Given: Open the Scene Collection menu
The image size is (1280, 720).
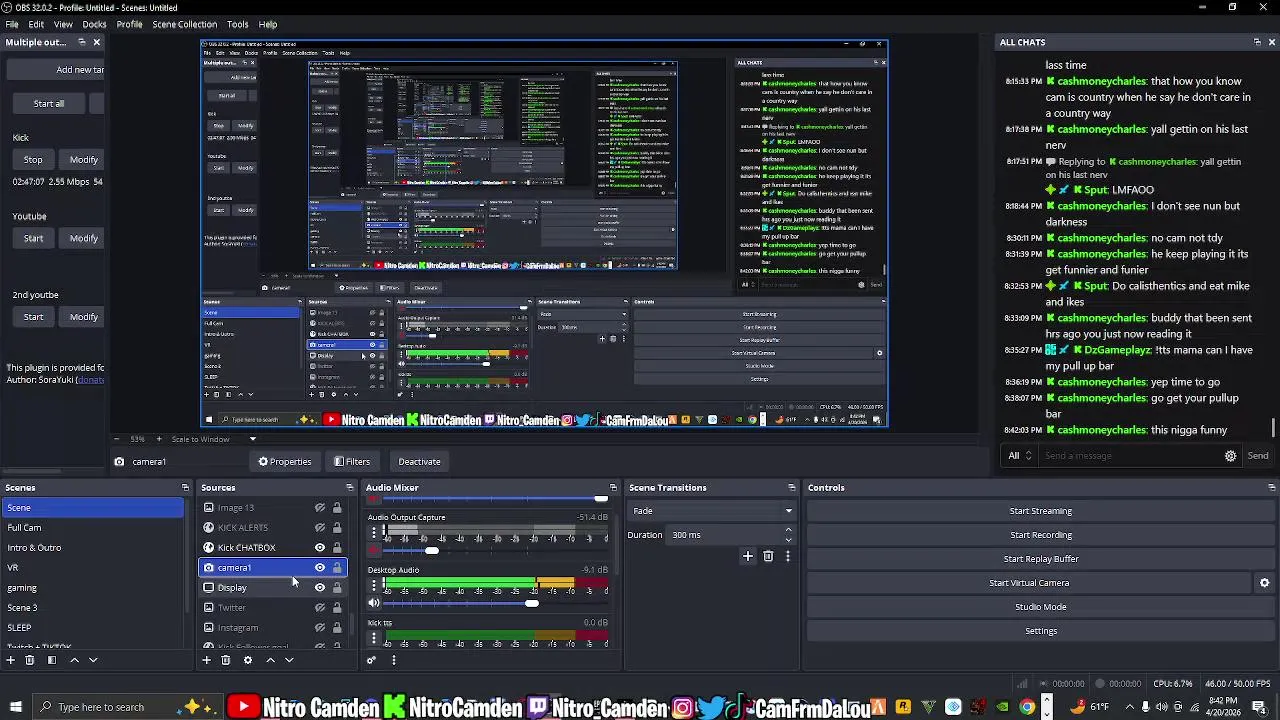Looking at the screenshot, I should coord(184,24).
